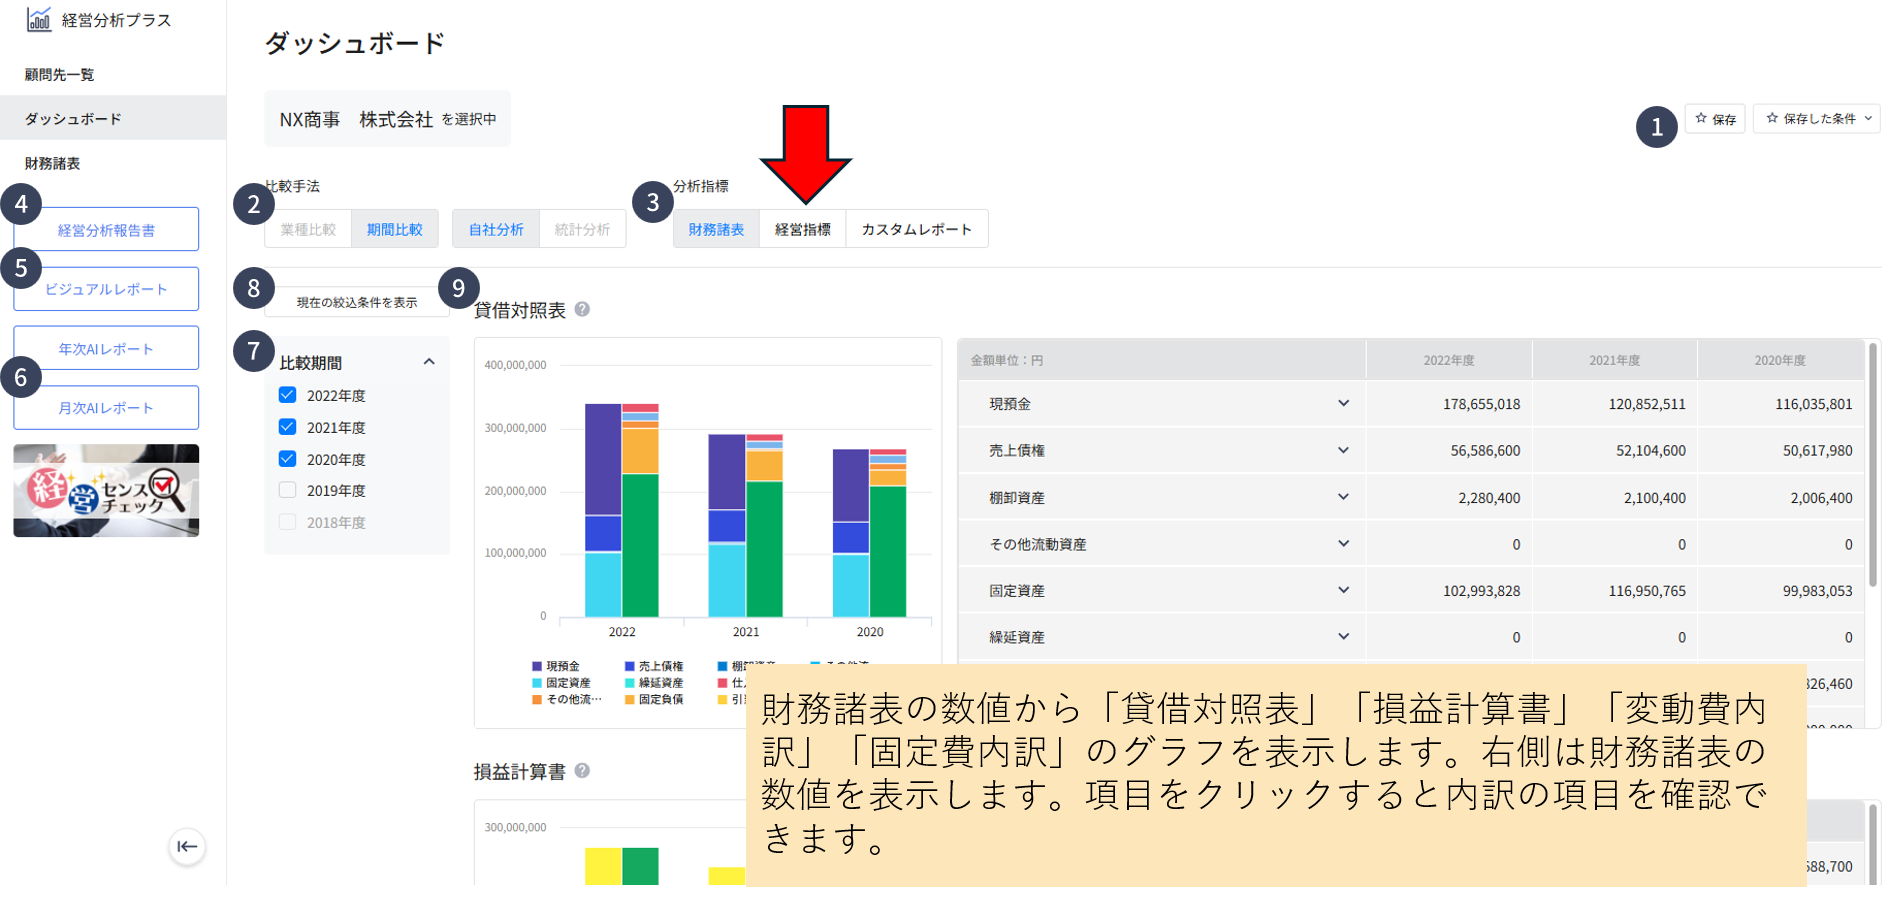Click the 経営センスチェック banner image

pyautogui.click(x=106, y=491)
